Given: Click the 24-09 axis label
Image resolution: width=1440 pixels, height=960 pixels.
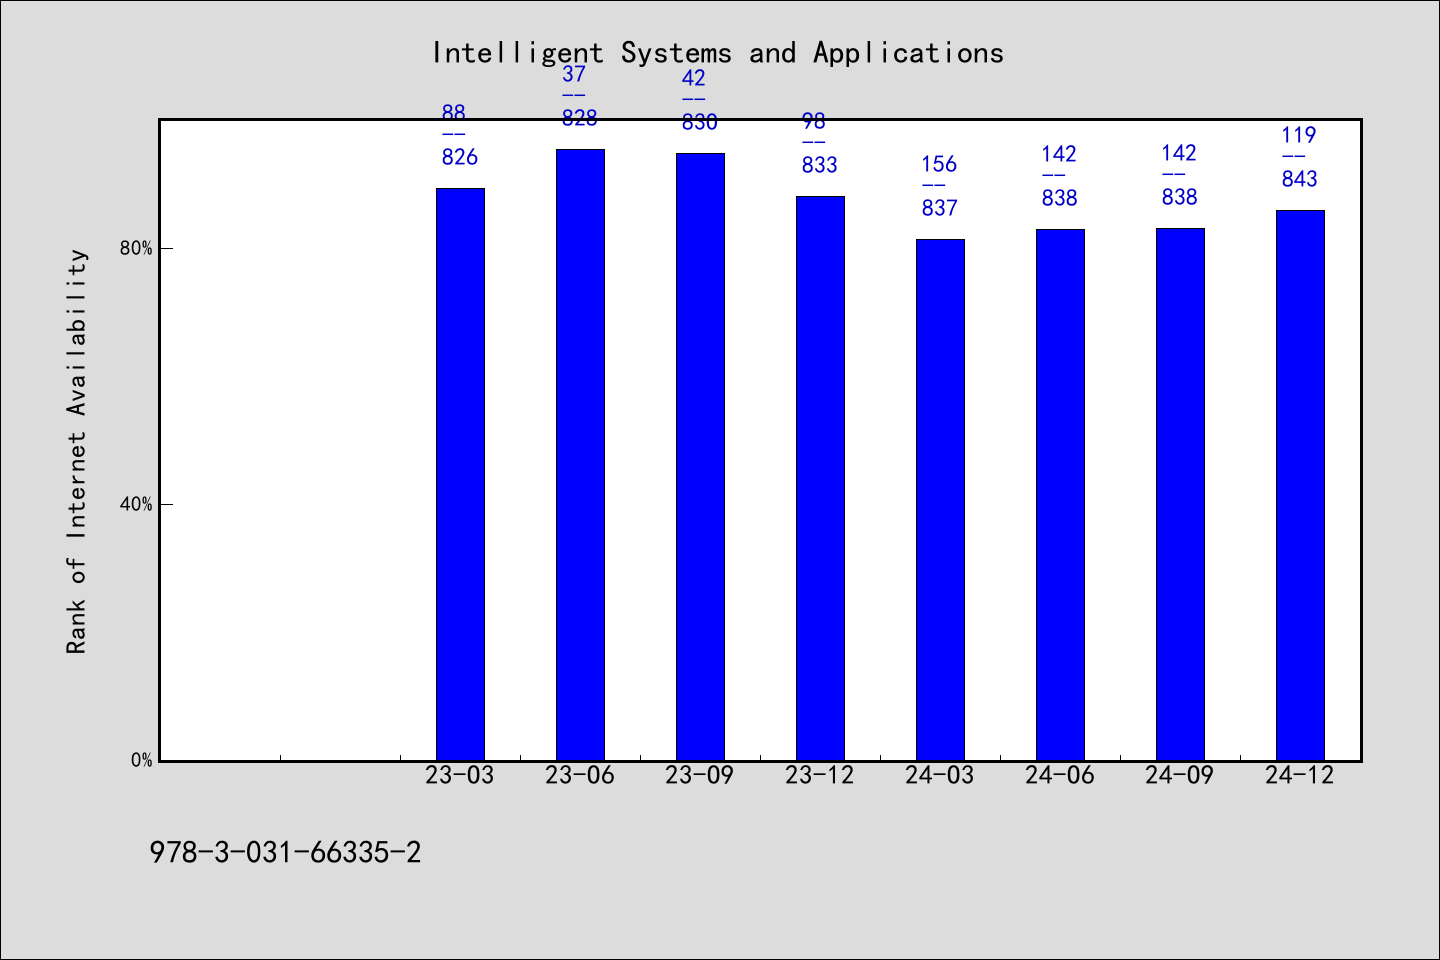Looking at the screenshot, I should [1180, 775].
